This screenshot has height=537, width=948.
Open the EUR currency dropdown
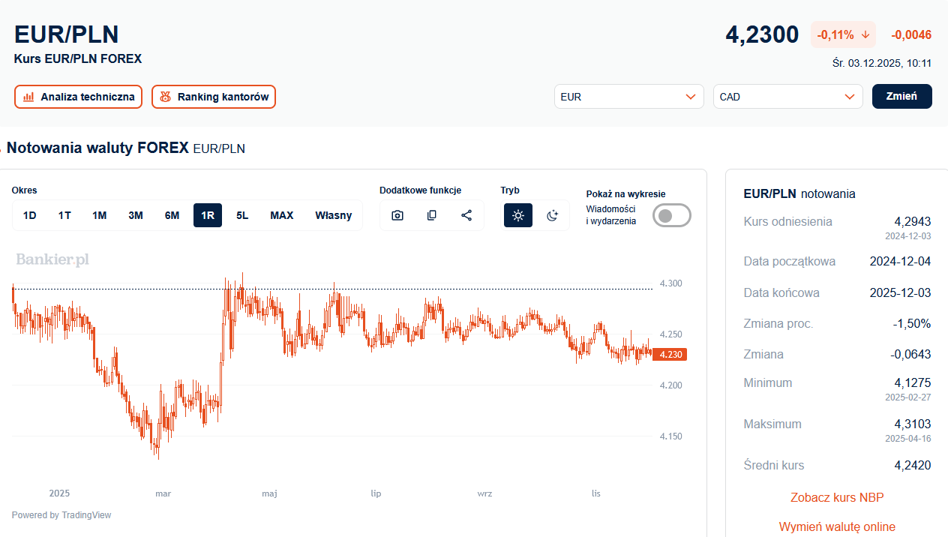pyautogui.click(x=629, y=97)
